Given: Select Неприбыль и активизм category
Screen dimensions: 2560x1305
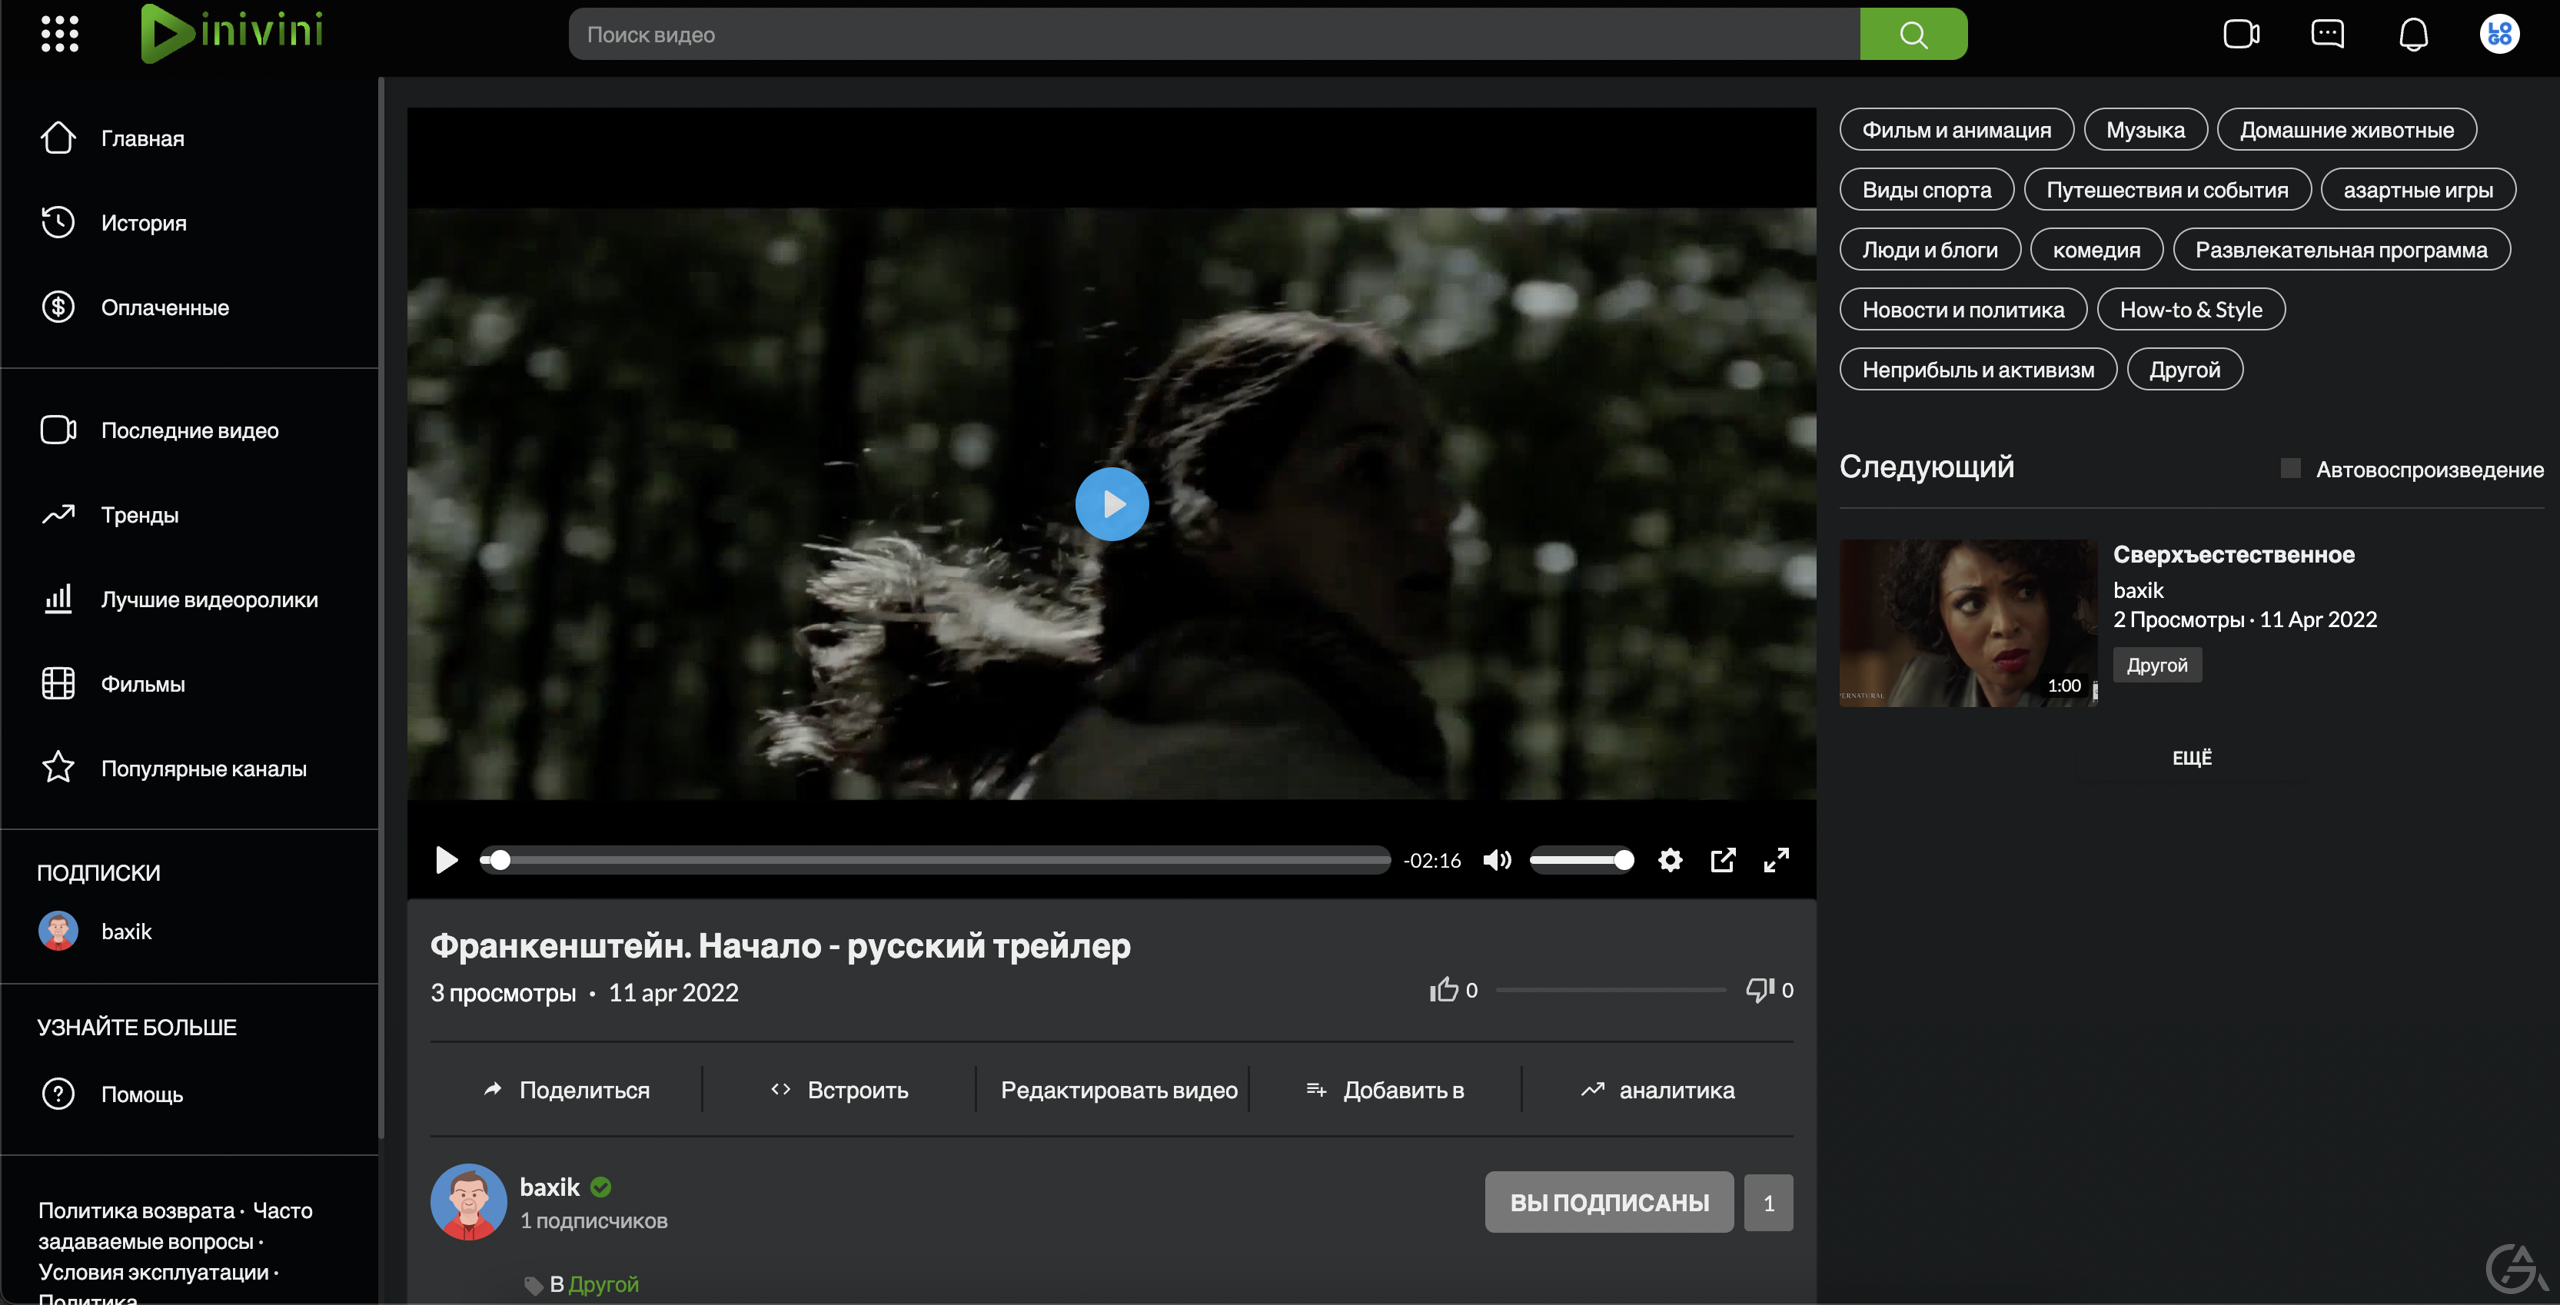Looking at the screenshot, I should pyautogui.click(x=1978, y=370).
